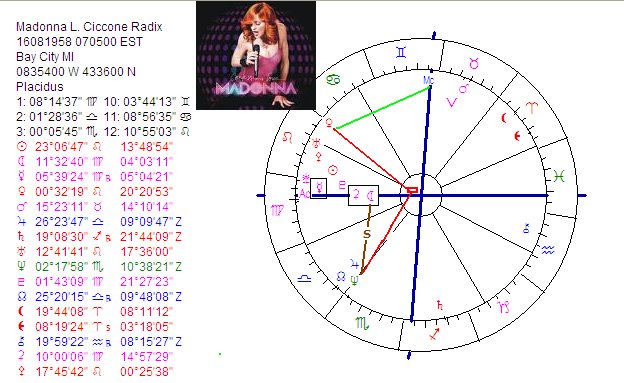The width and height of the screenshot is (624, 383).
Task: Select the North Node symbol in wheel
Action: tap(341, 276)
